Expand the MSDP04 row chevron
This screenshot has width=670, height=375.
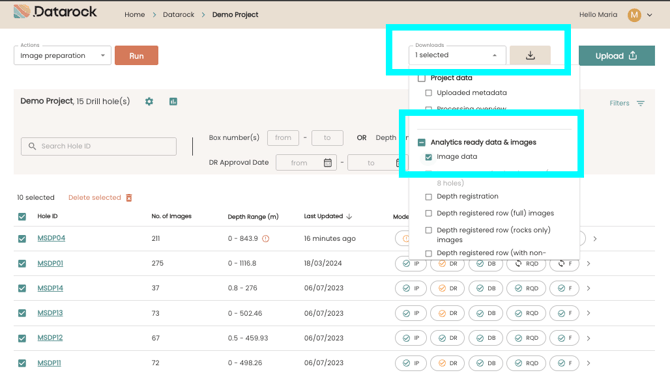point(595,239)
